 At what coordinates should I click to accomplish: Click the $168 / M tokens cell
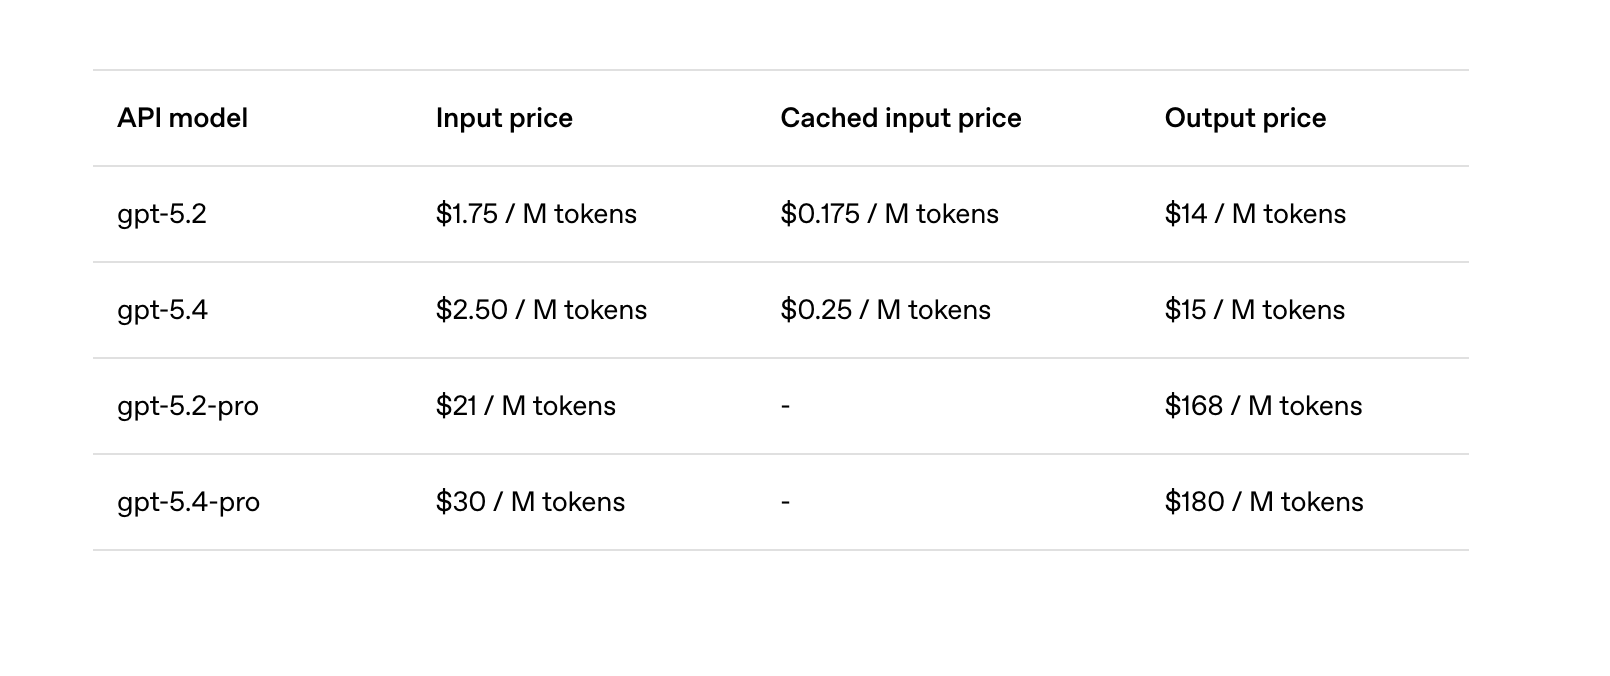[1263, 406]
